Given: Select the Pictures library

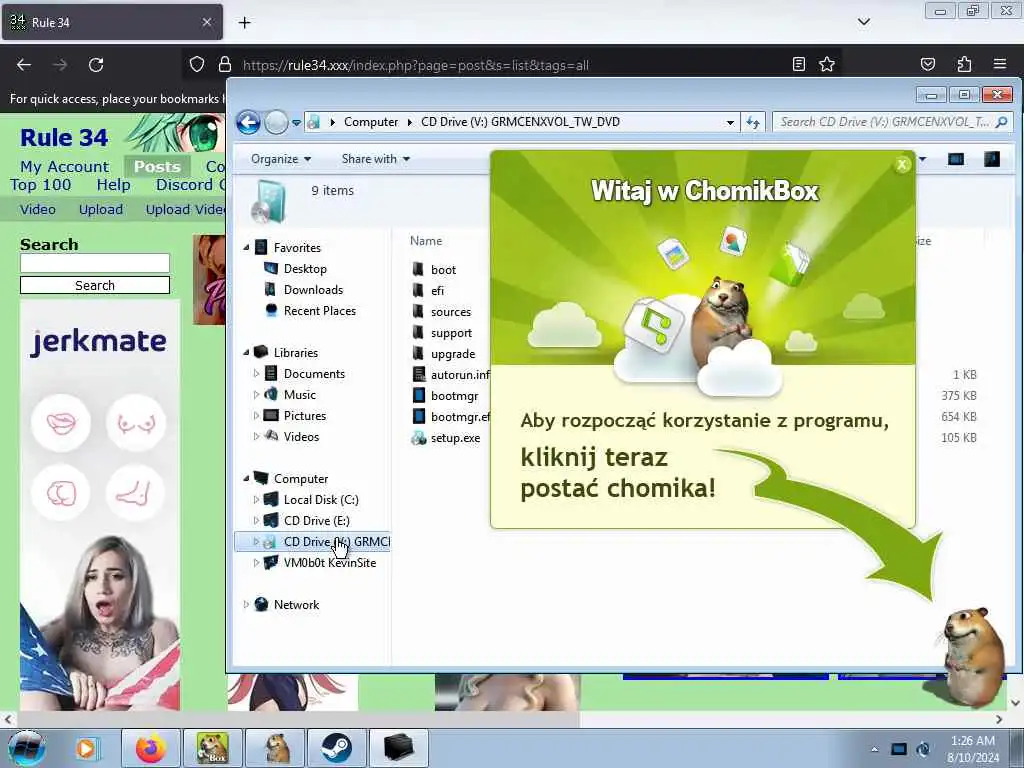Looking at the screenshot, I should 305,415.
